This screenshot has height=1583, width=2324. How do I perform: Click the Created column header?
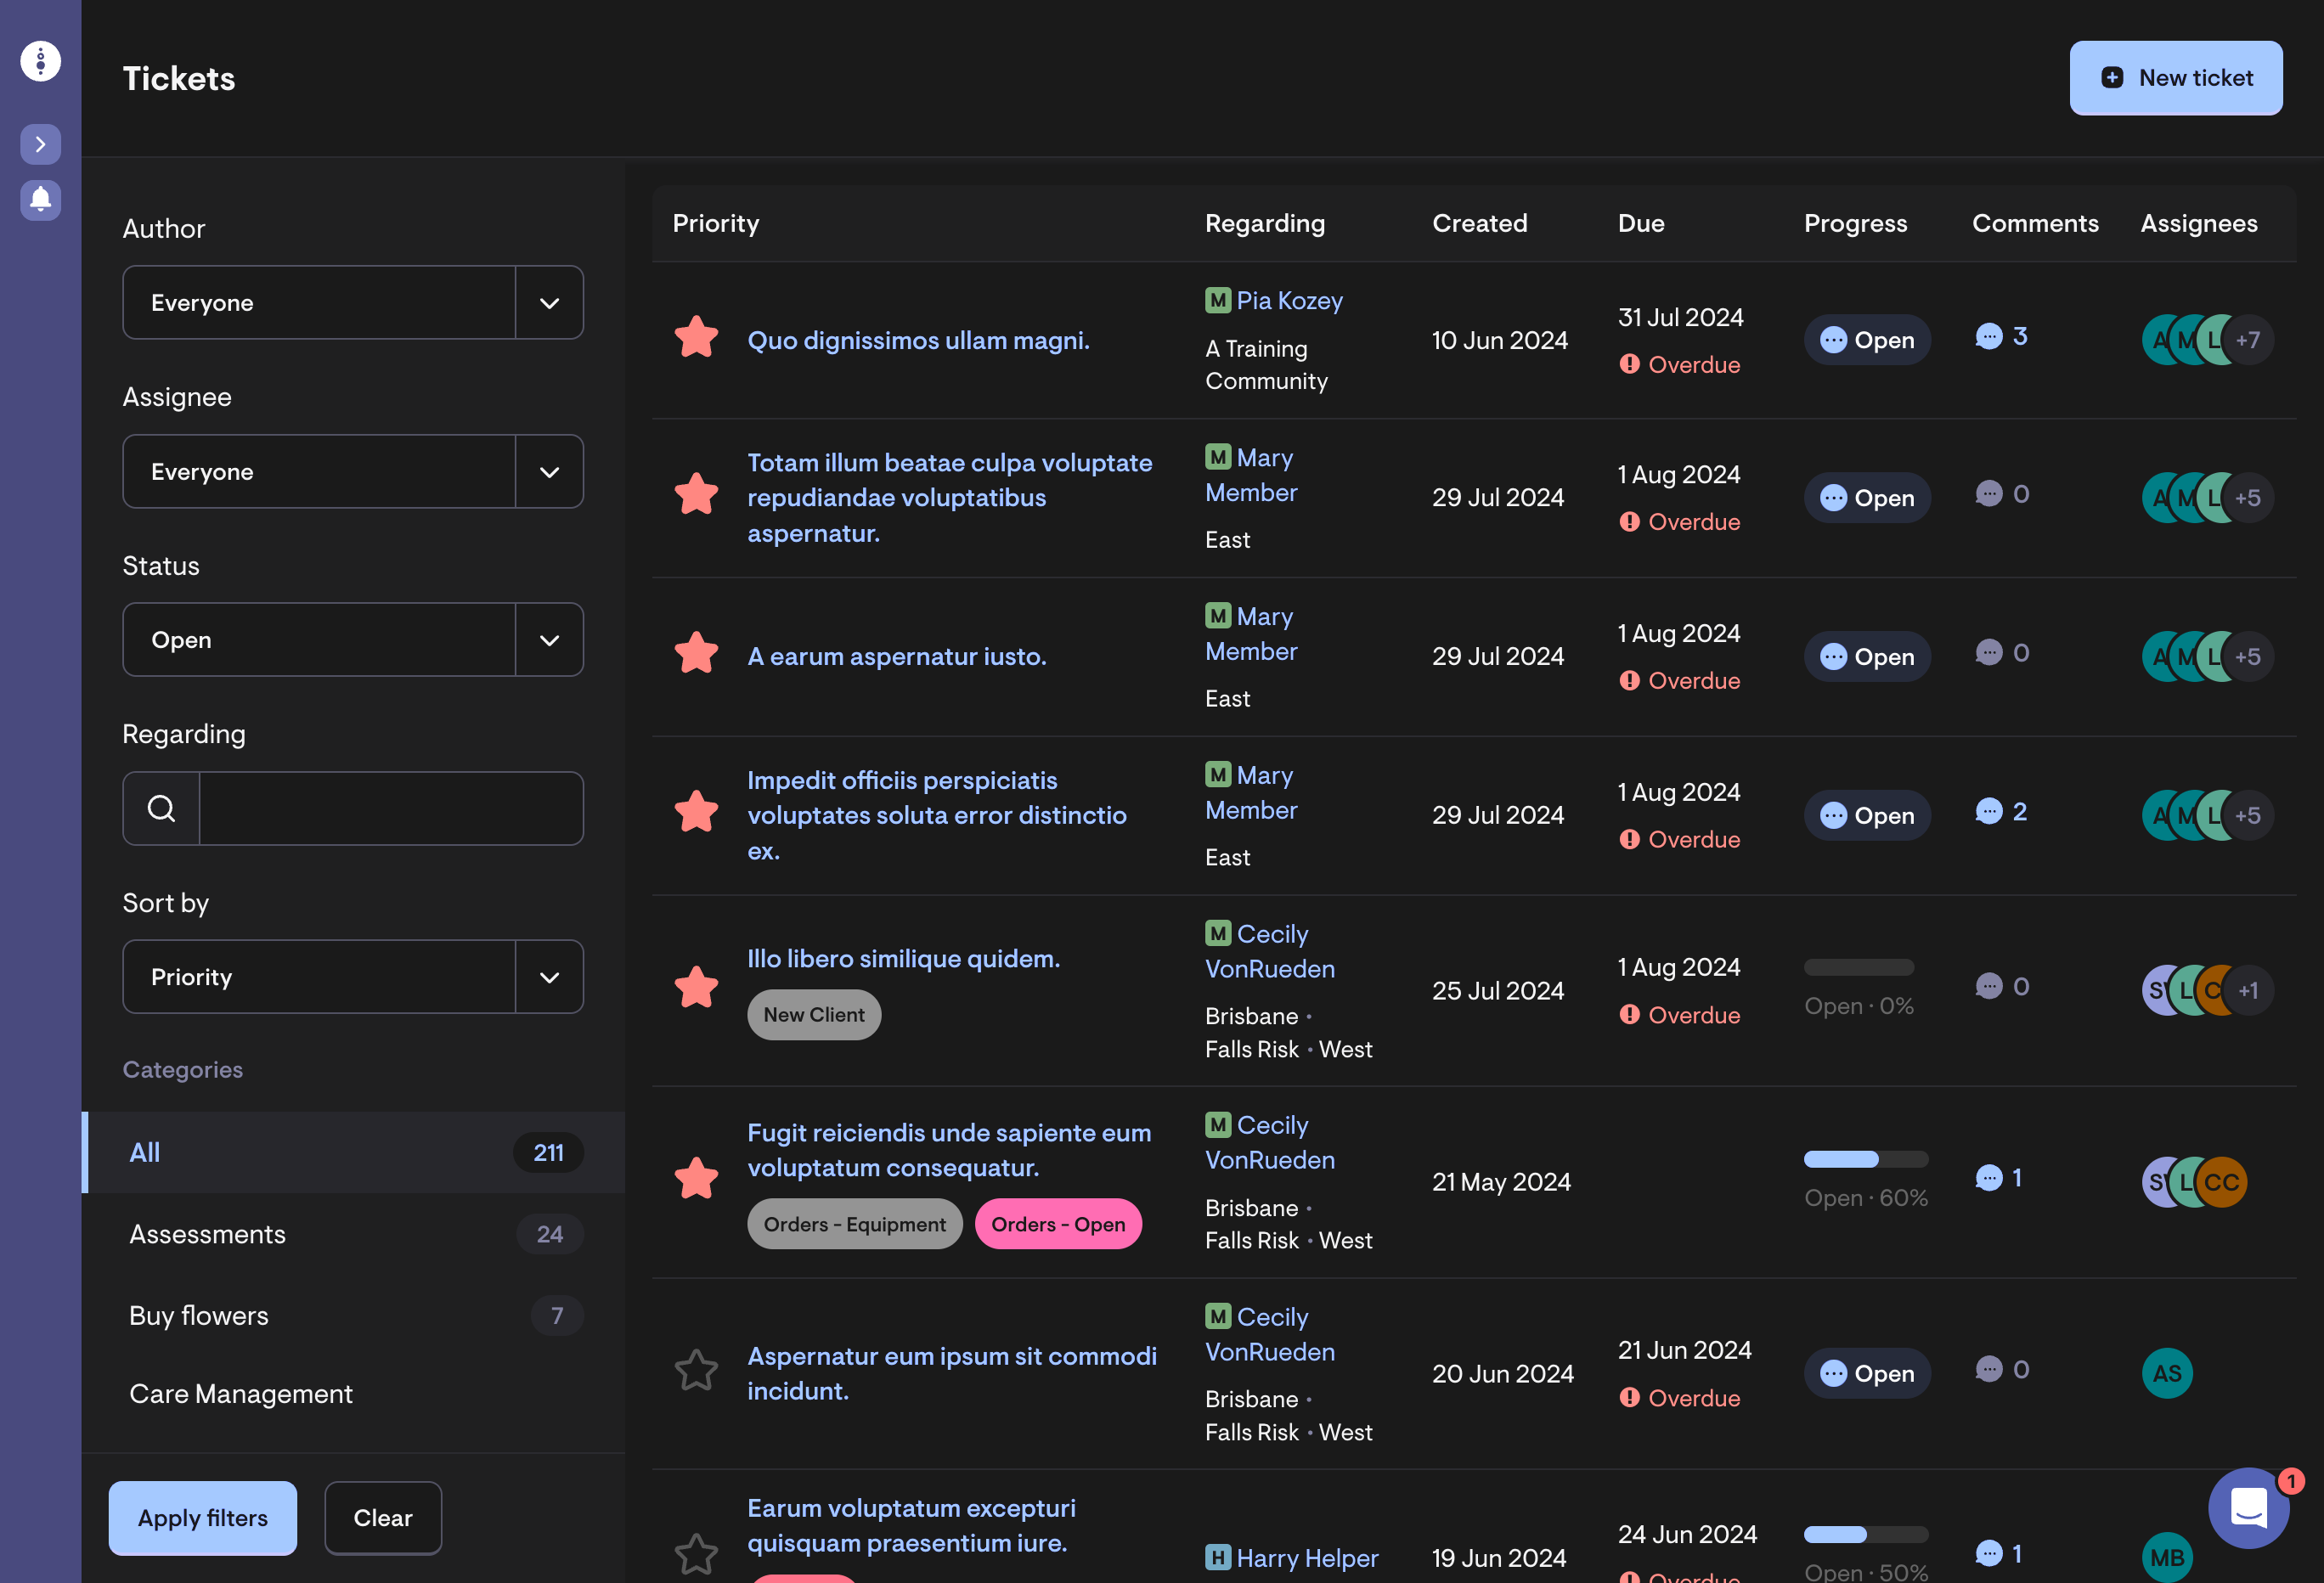[1479, 223]
